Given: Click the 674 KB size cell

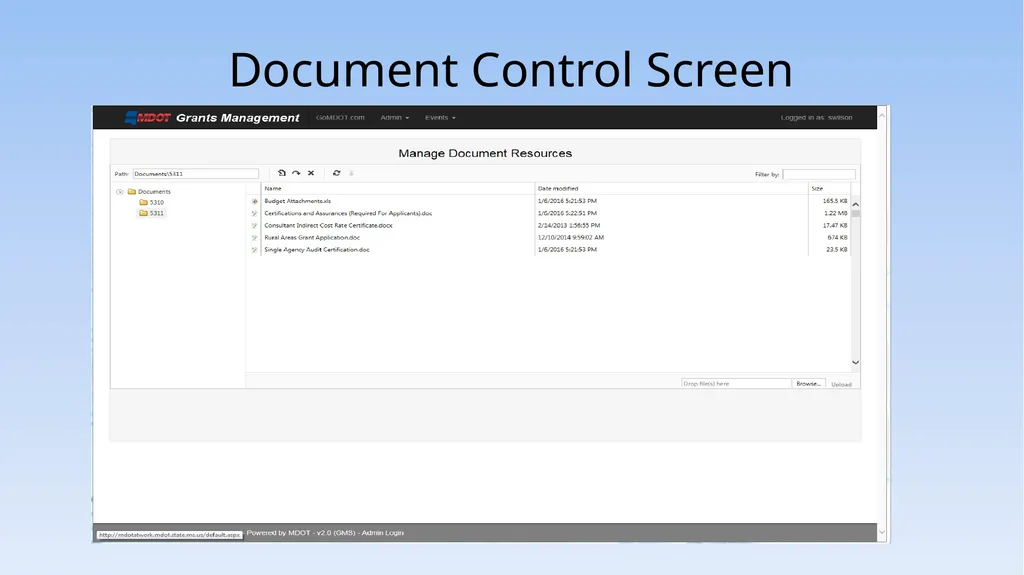Looking at the screenshot, I should click(x=837, y=237).
